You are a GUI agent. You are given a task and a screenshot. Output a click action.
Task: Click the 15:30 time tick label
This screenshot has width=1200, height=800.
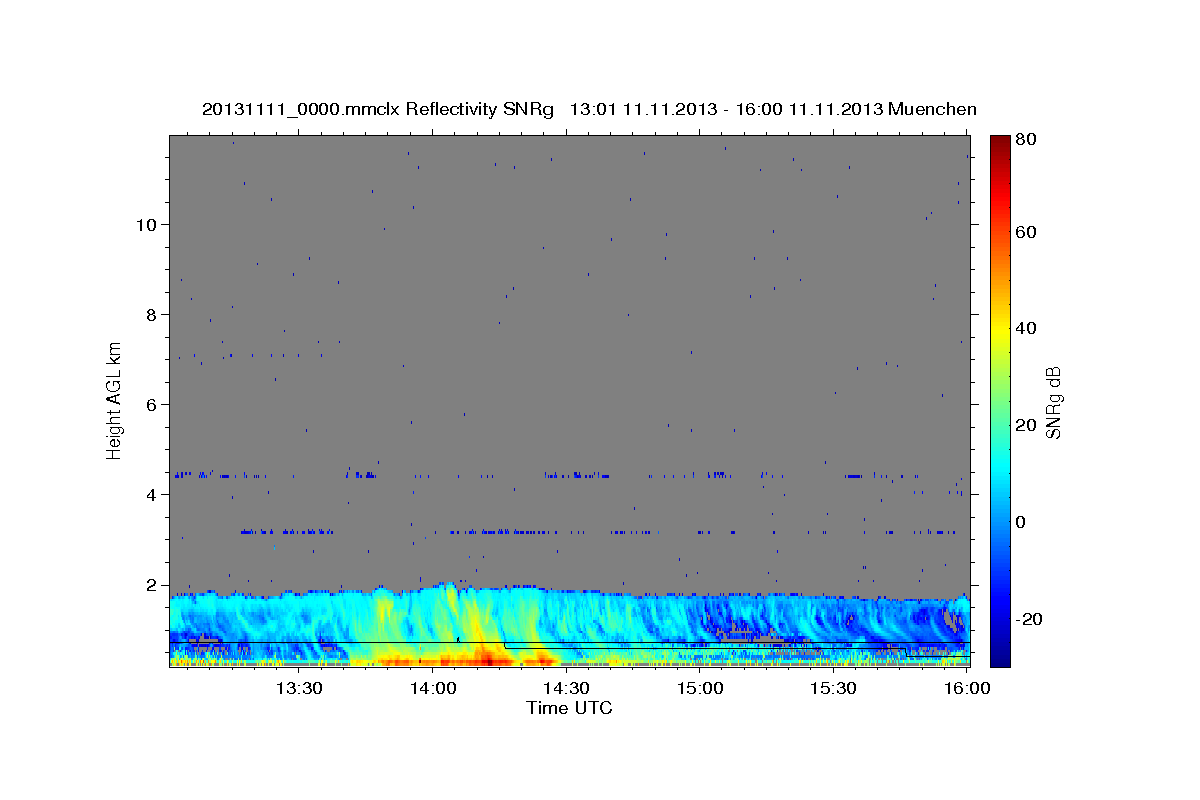[x=834, y=688]
